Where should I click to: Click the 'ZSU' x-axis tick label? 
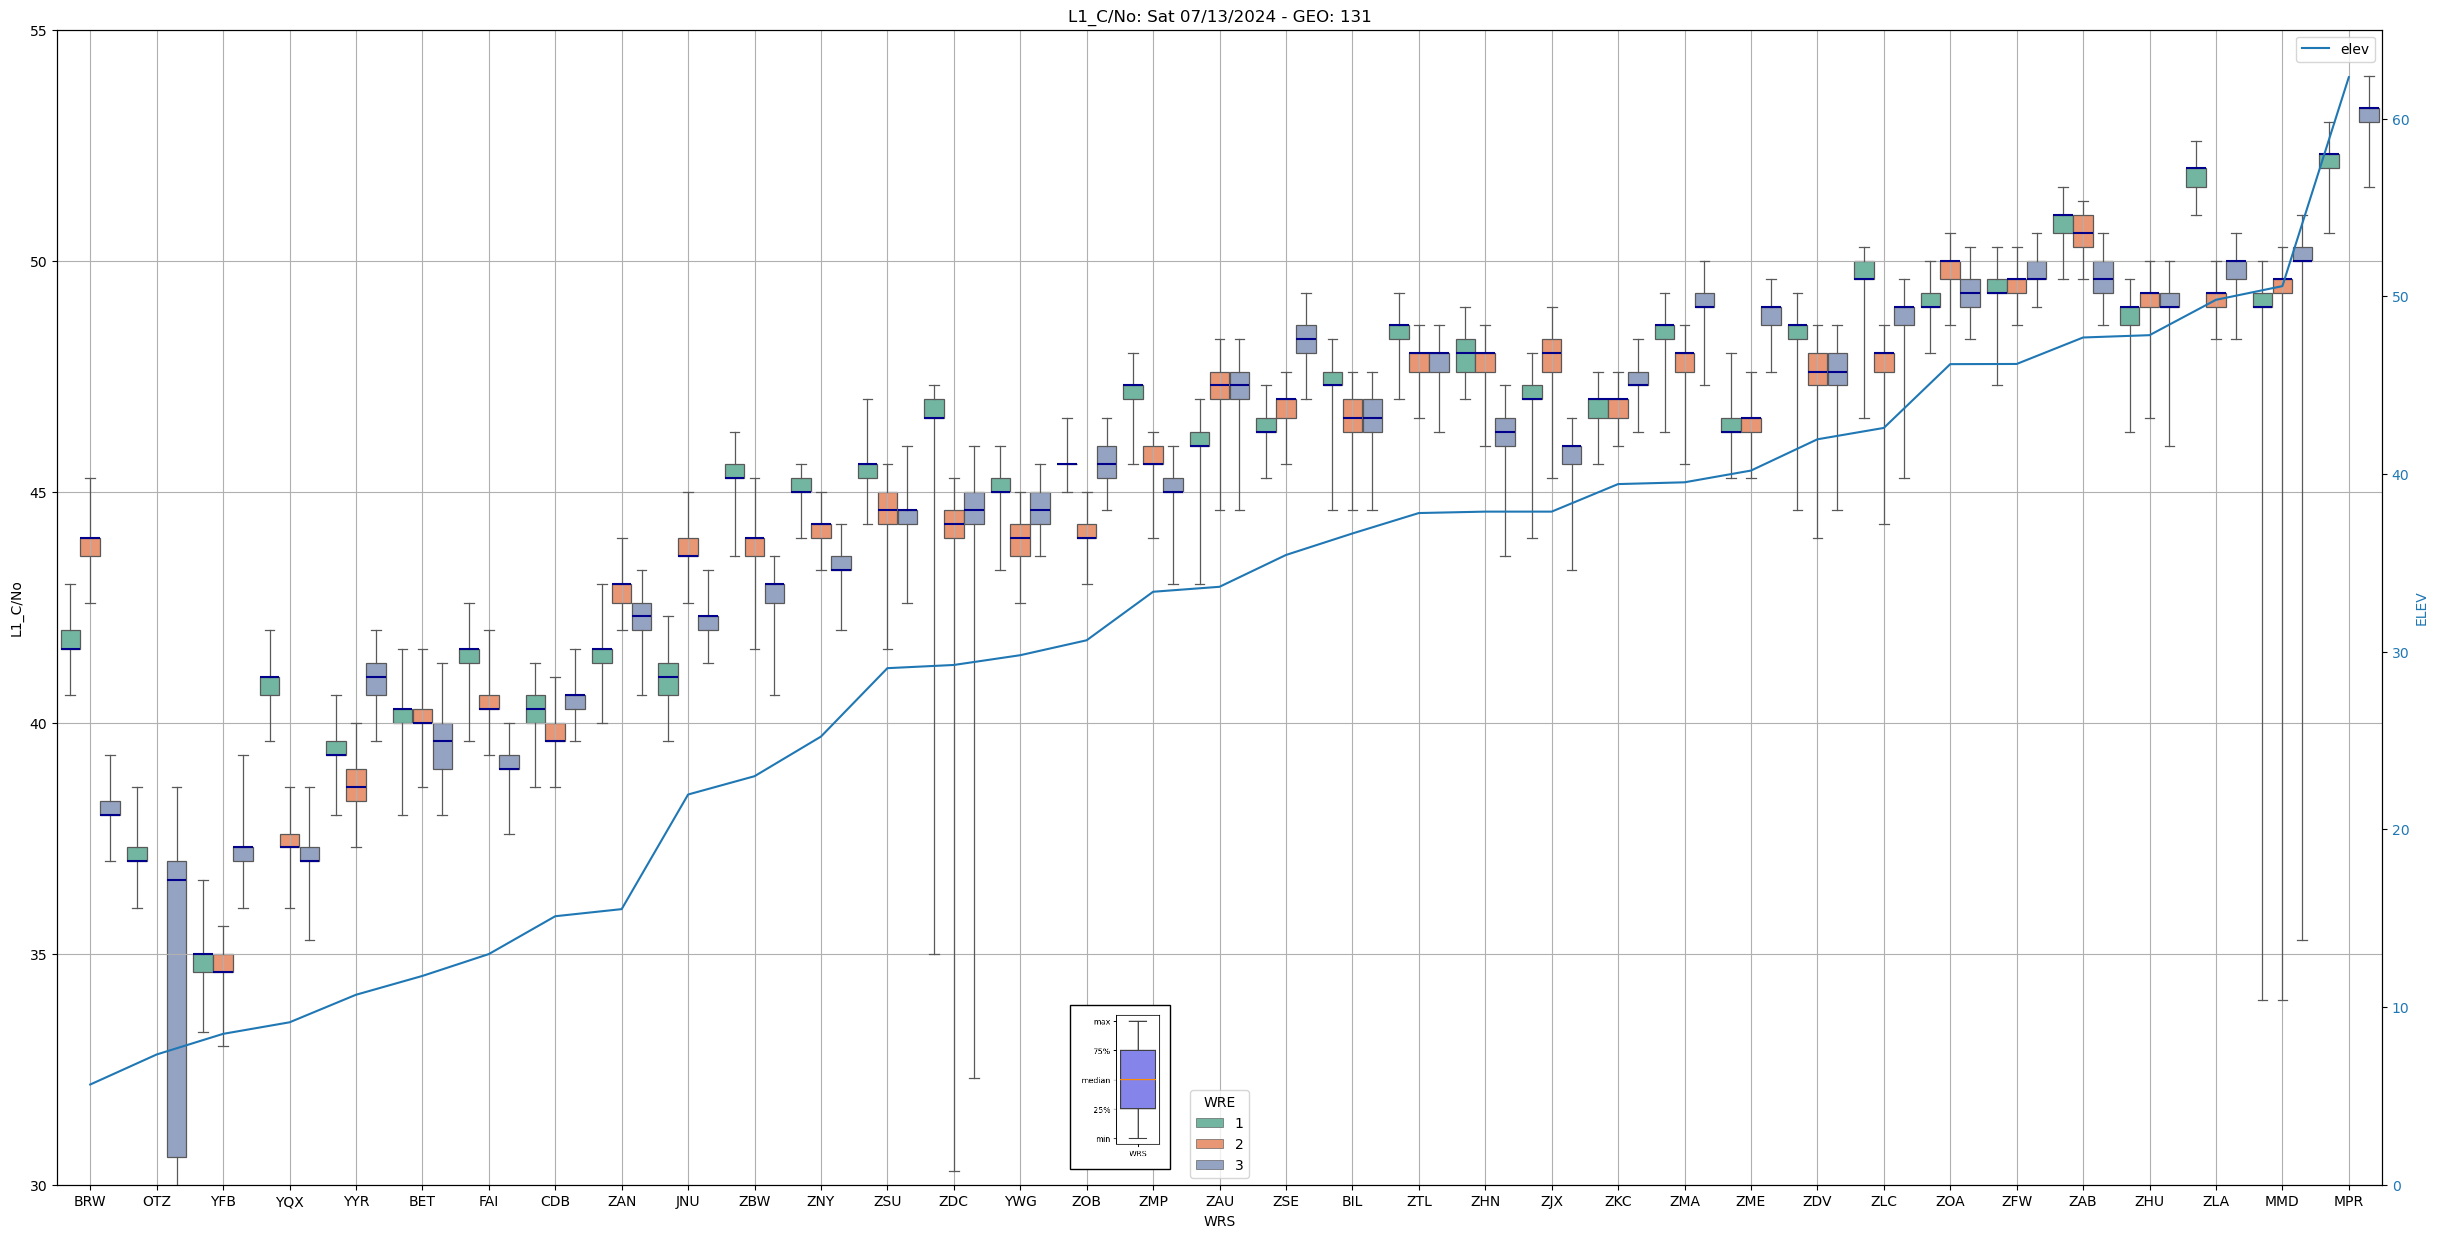pos(888,1201)
